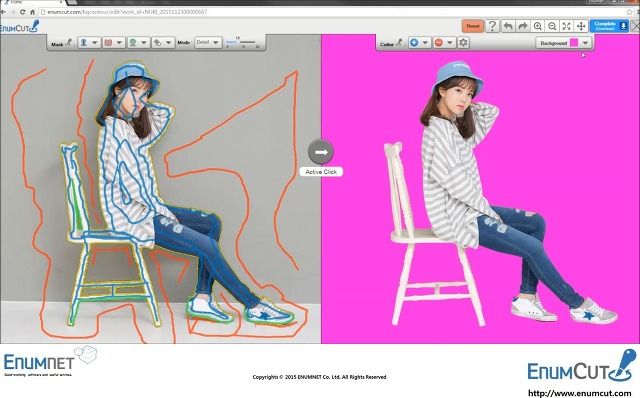Click the Active Click arrow button

click(x=321, y=152)
